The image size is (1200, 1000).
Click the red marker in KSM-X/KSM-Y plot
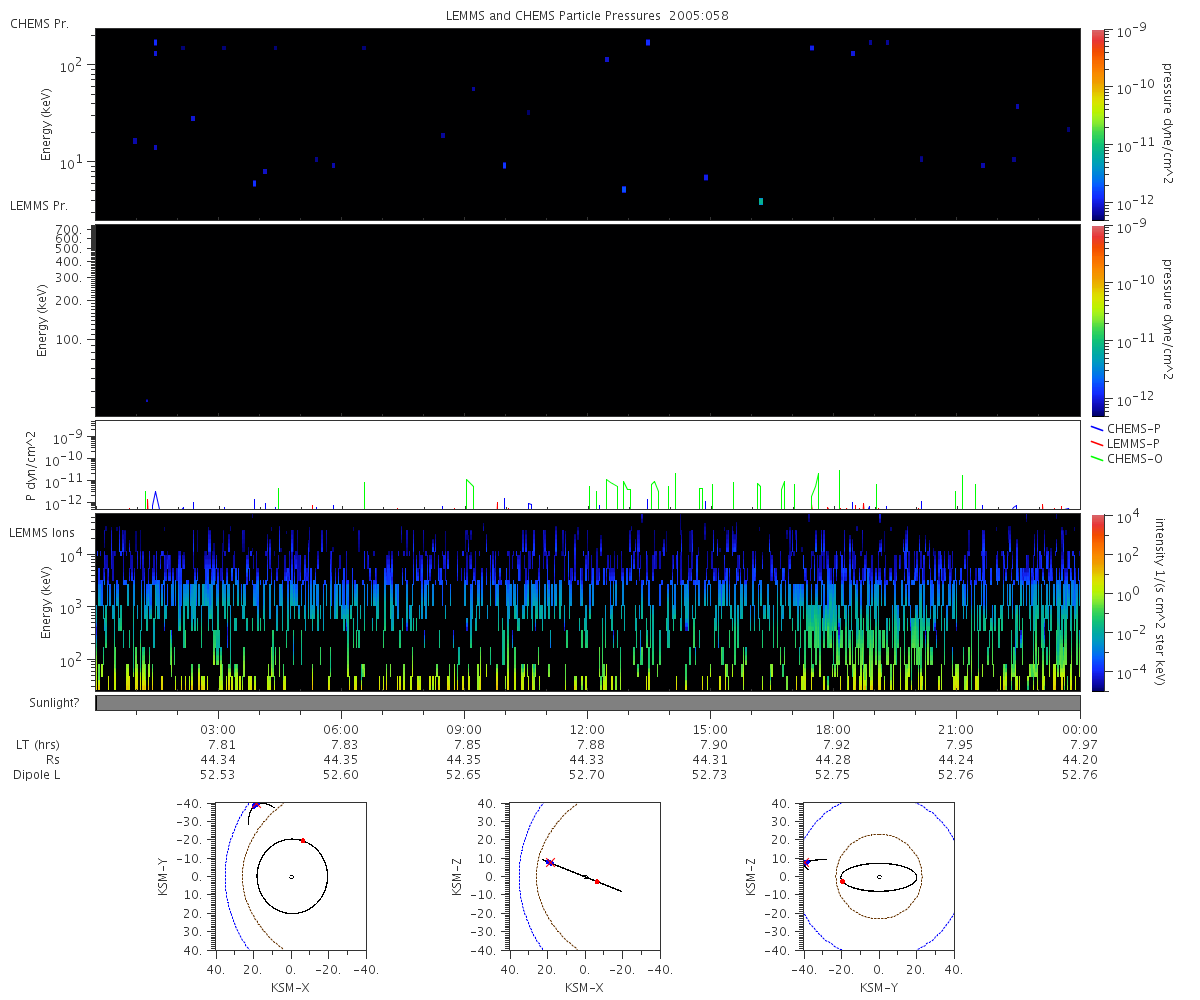click(303, 840)
